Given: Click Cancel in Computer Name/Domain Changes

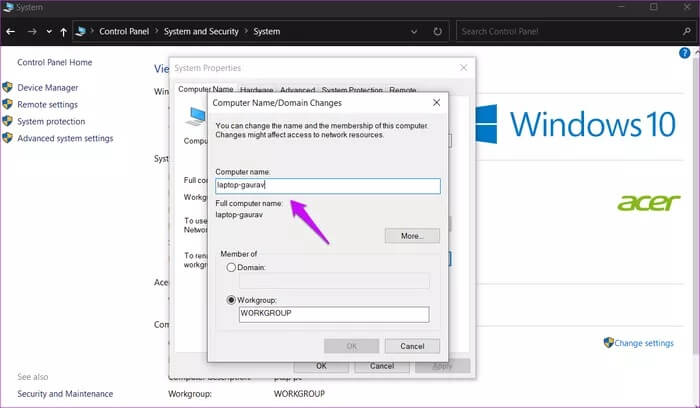Looking at the screenshot, I should click(412, 346).
